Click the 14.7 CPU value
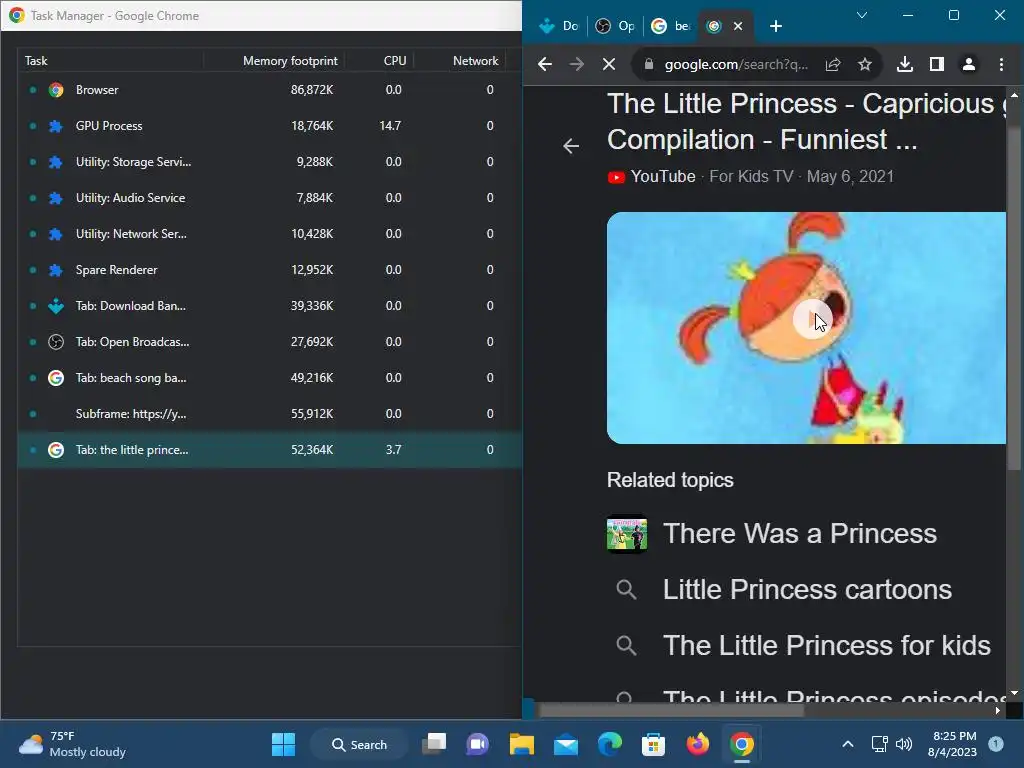Viewport: 1024px width, 768px height. [391, 125]
